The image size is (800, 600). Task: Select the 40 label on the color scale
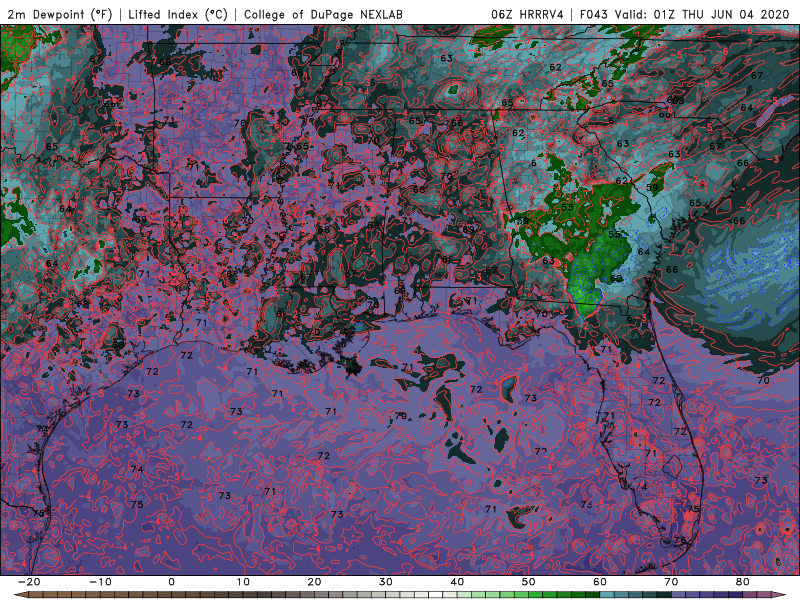(x=457, y=582)
